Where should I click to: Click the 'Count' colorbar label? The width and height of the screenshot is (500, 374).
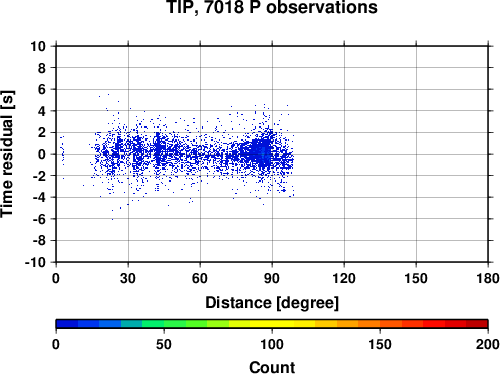click(272, 368)
